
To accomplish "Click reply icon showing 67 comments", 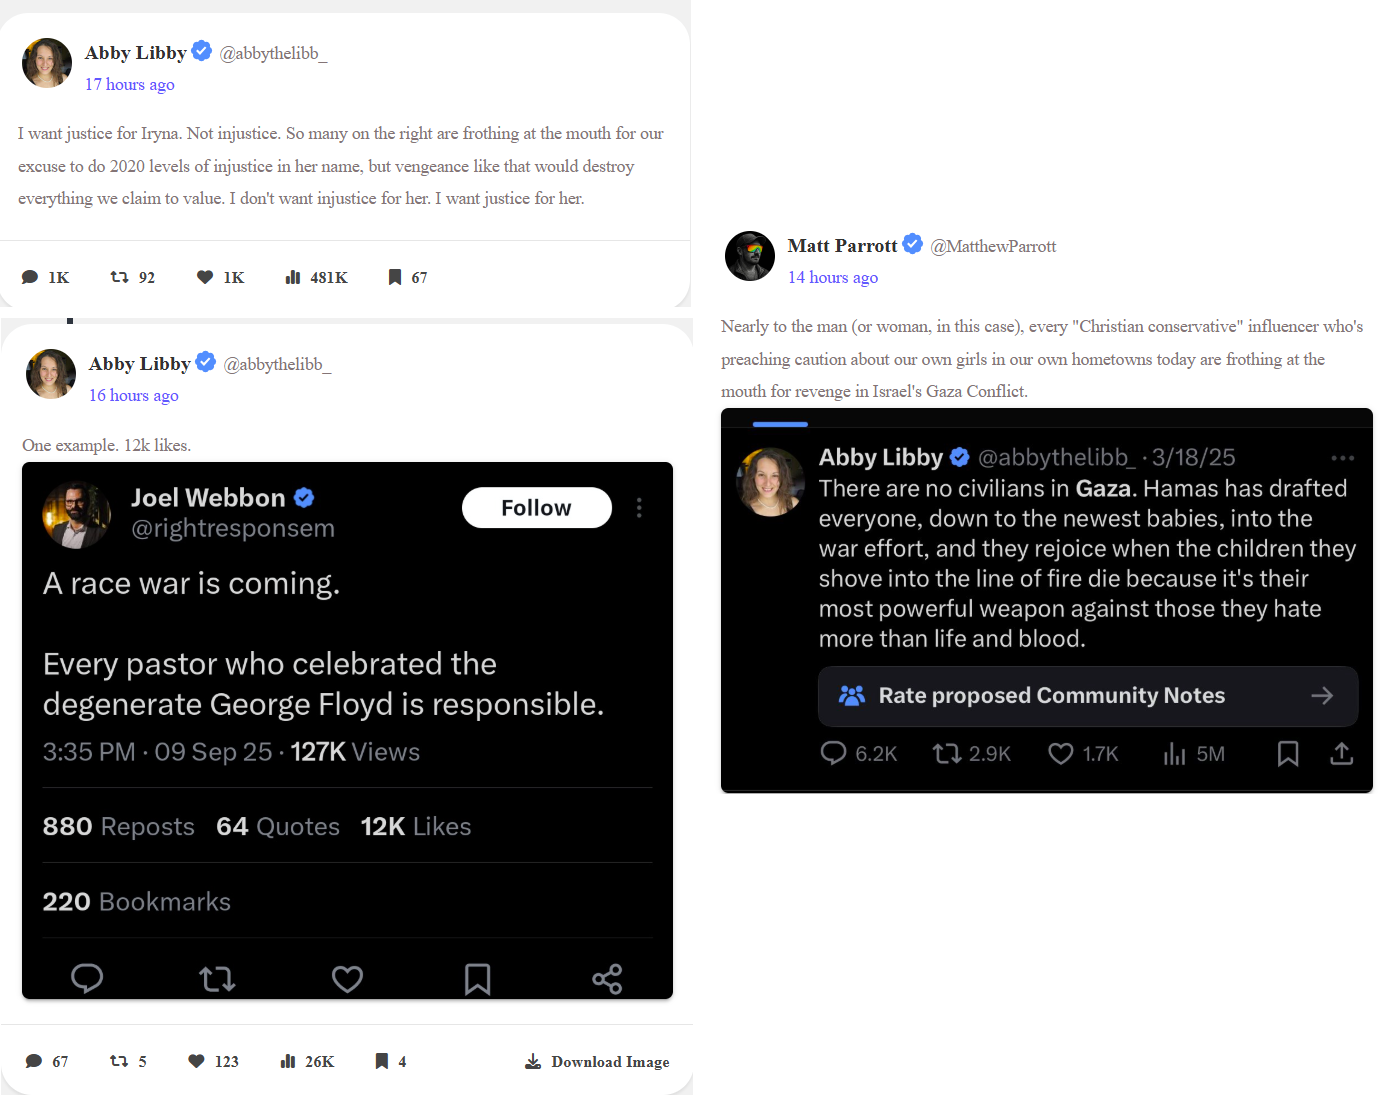I will 34,1061.
